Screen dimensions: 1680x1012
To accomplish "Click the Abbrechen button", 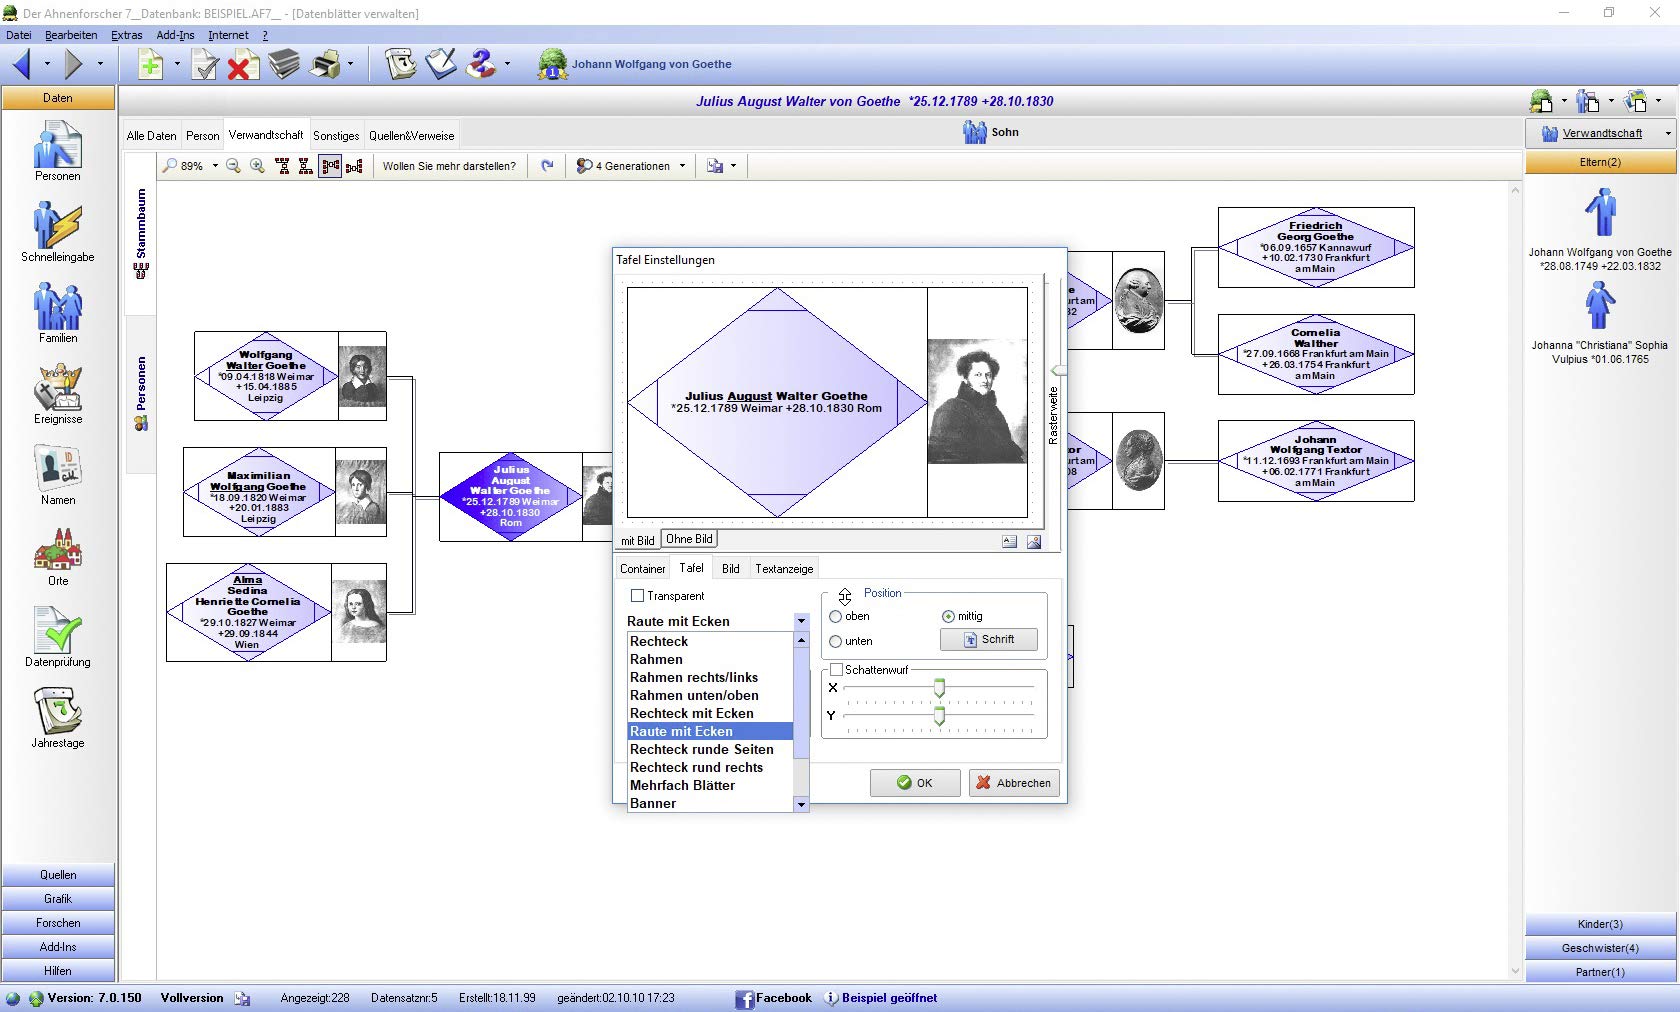I will pyautogui.click(x=1013, y=783).
